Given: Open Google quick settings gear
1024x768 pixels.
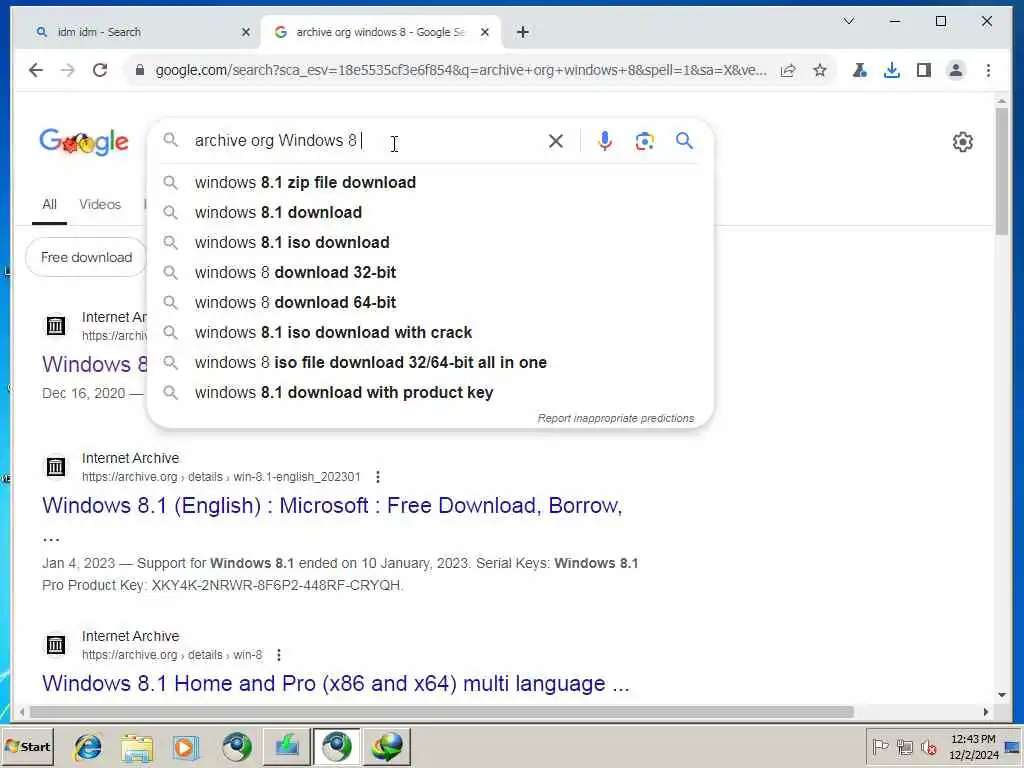Looking at the screenshot, I should 963,142.
